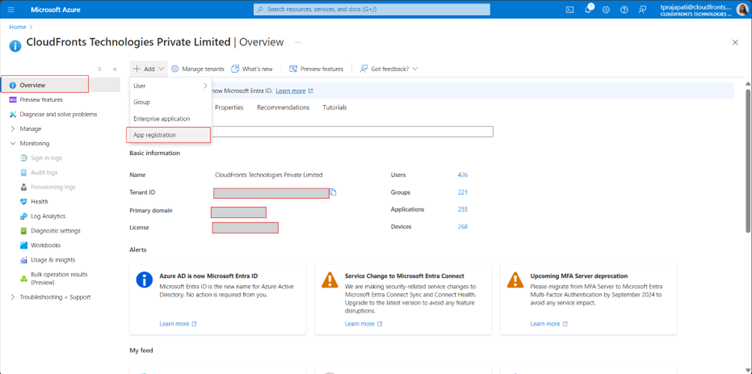Open Preview features in the sidebar
The image size is (752, 374).
[x=41, y=100]
